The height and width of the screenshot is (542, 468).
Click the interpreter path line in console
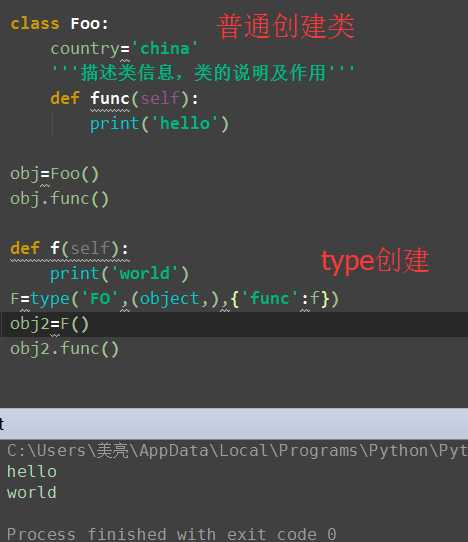click(237, 450)
